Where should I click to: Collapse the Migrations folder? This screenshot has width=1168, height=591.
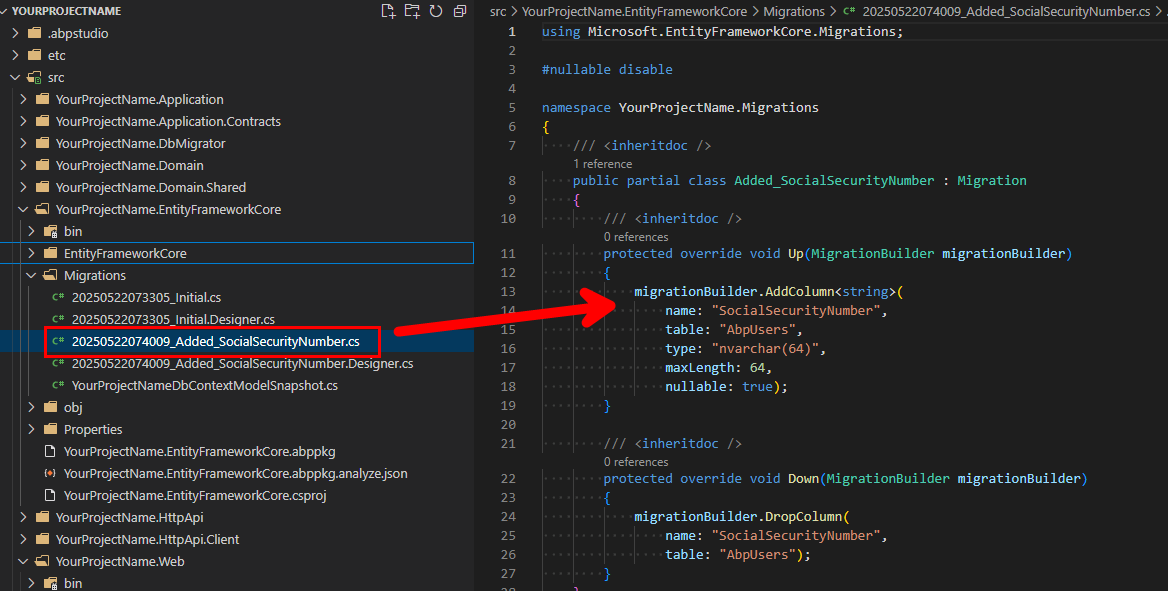[95, 275]
